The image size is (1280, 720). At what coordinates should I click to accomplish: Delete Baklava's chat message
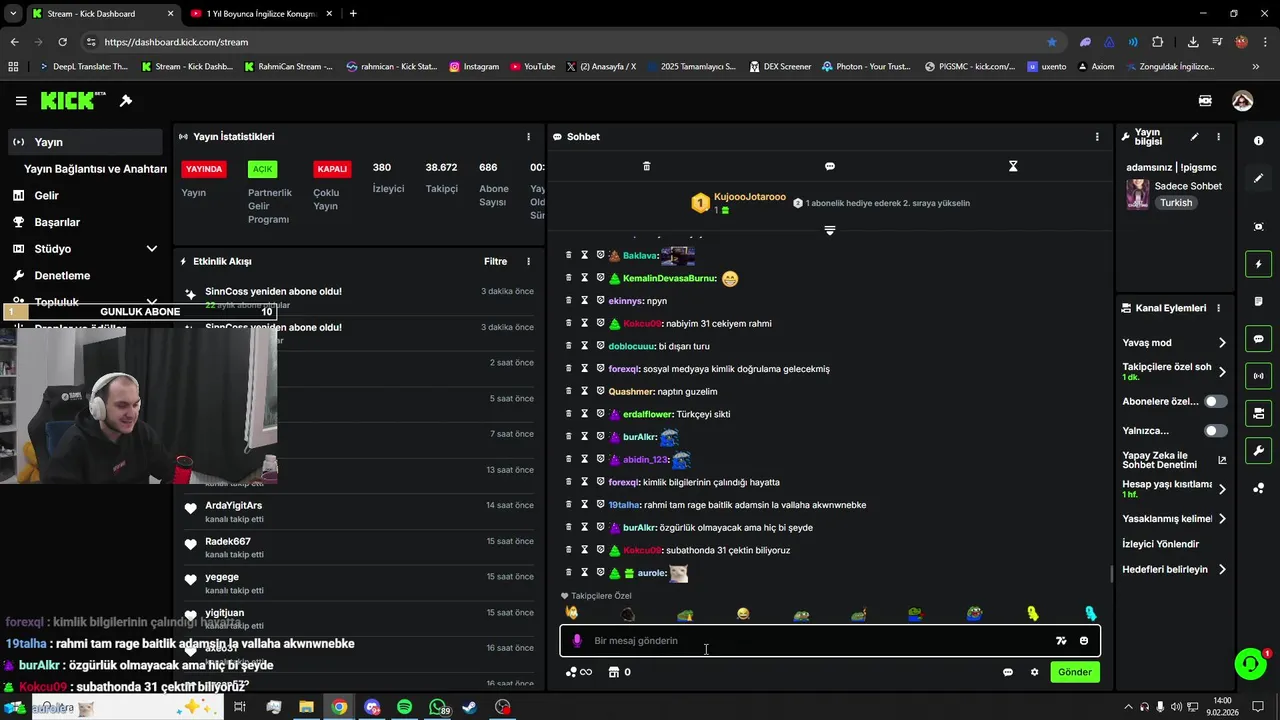pyautogui.click(x=569, y=255)
